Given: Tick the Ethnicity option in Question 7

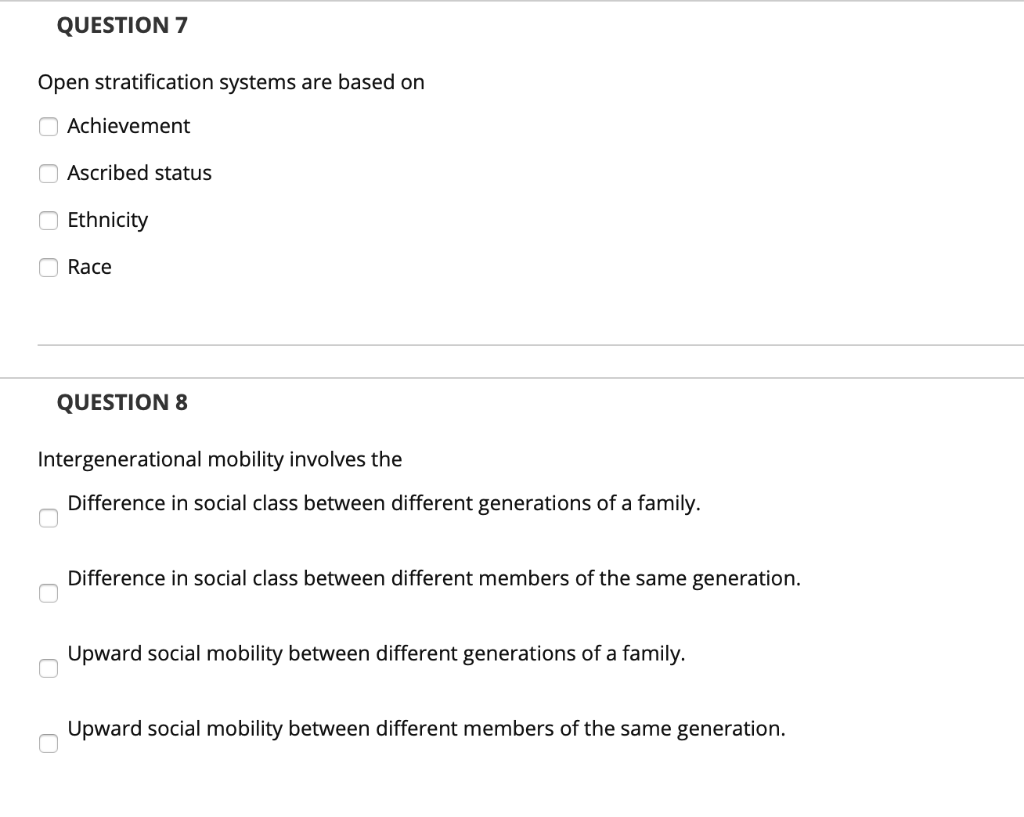Looking at the screenshot, I should pos(48,220).
